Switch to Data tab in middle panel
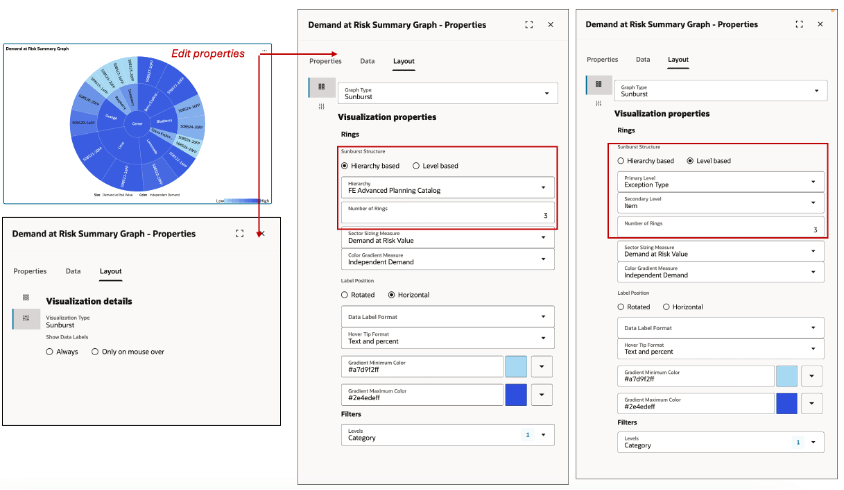 (x=368, y=61)
